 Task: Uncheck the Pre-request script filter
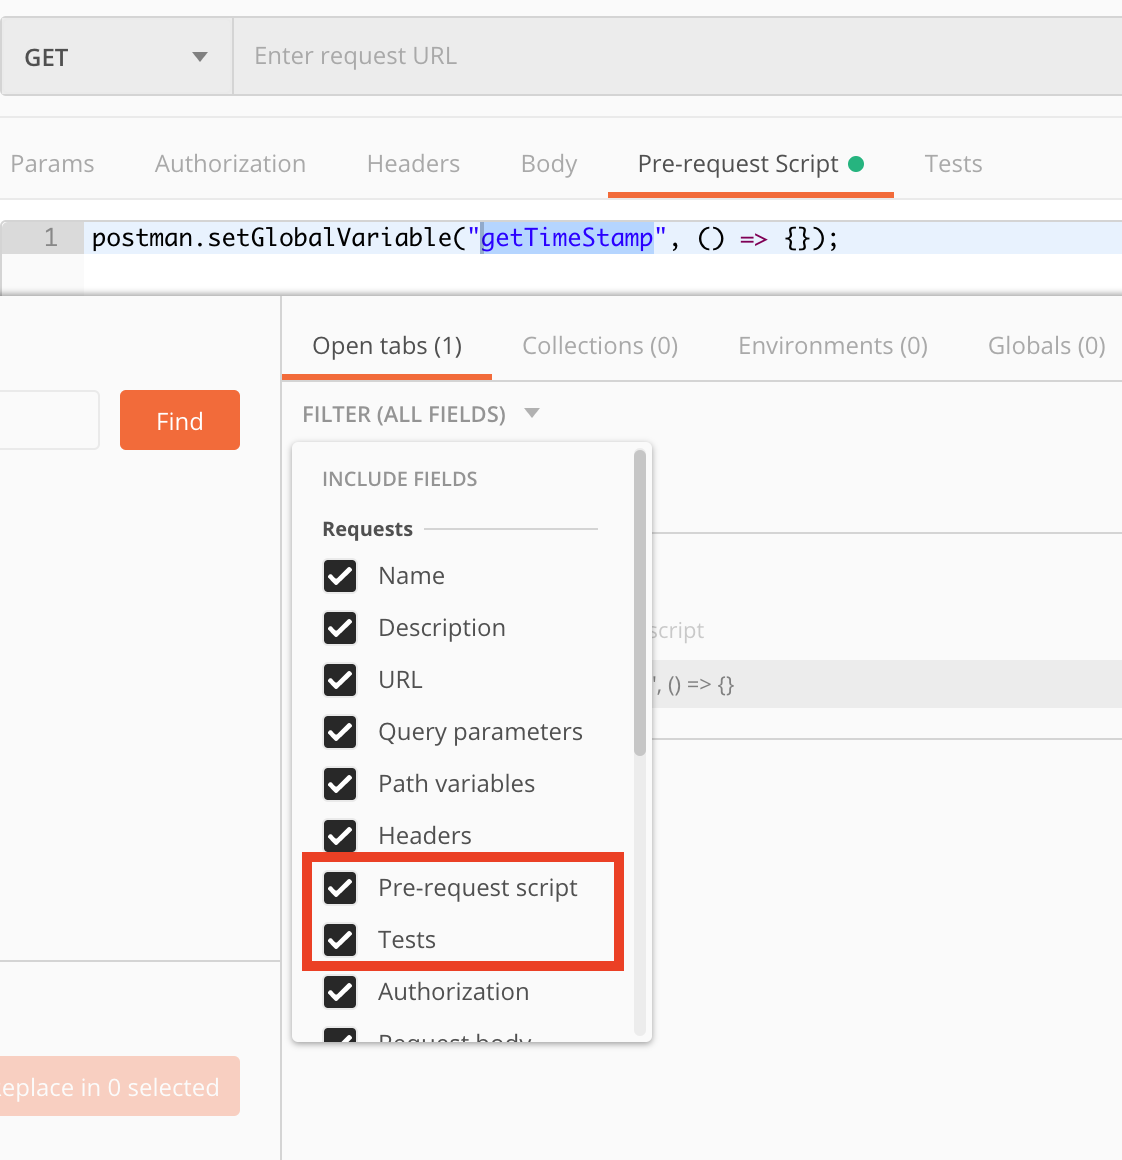(340, 887)
